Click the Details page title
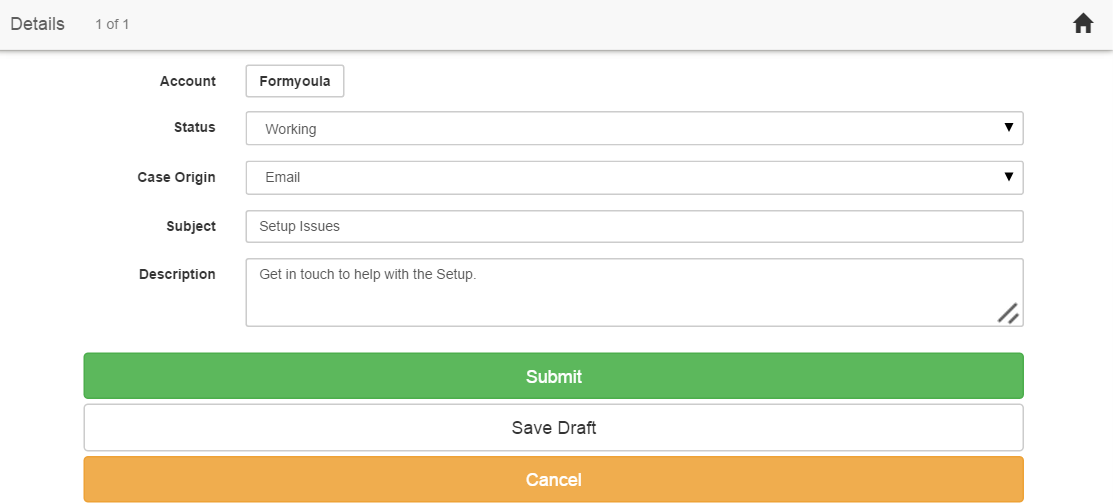This screenshot has height=504, width=1114. click(38, 24)
